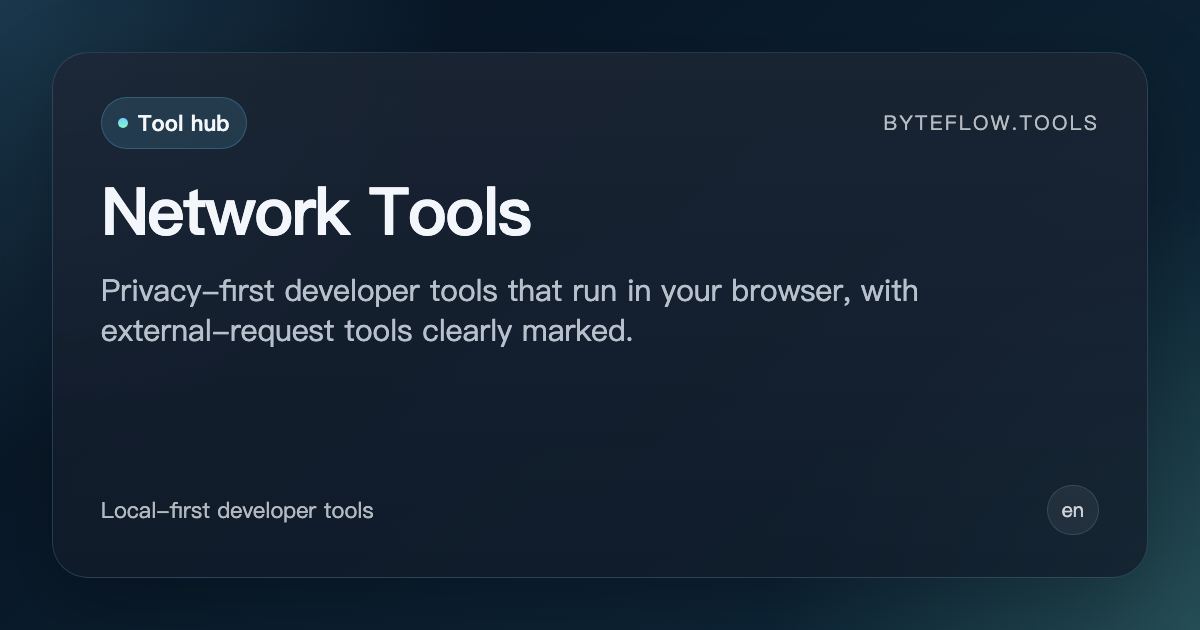Click the Privacy-first developer tools description
The image size is (1200, 630).
click(509, 311)
